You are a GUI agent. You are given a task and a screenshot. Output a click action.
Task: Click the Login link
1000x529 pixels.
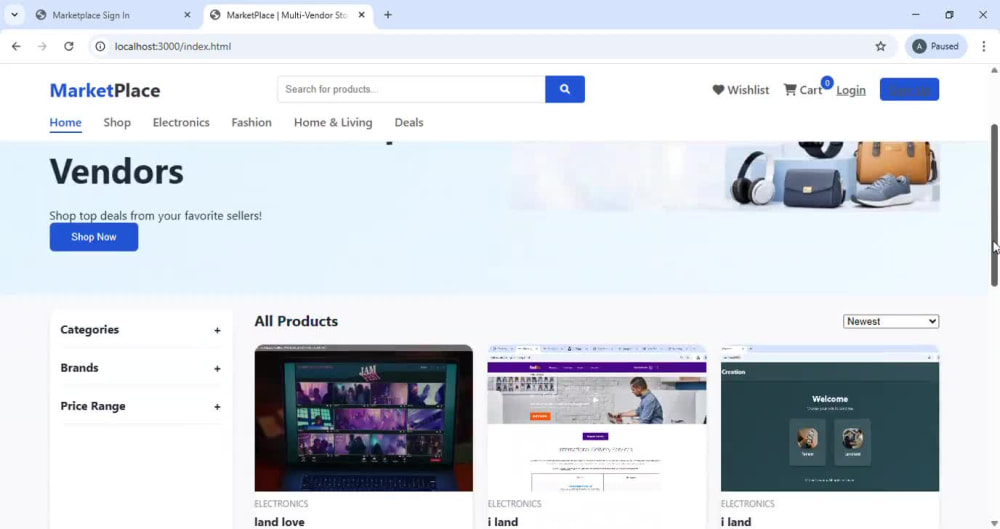tap(851, 90)
